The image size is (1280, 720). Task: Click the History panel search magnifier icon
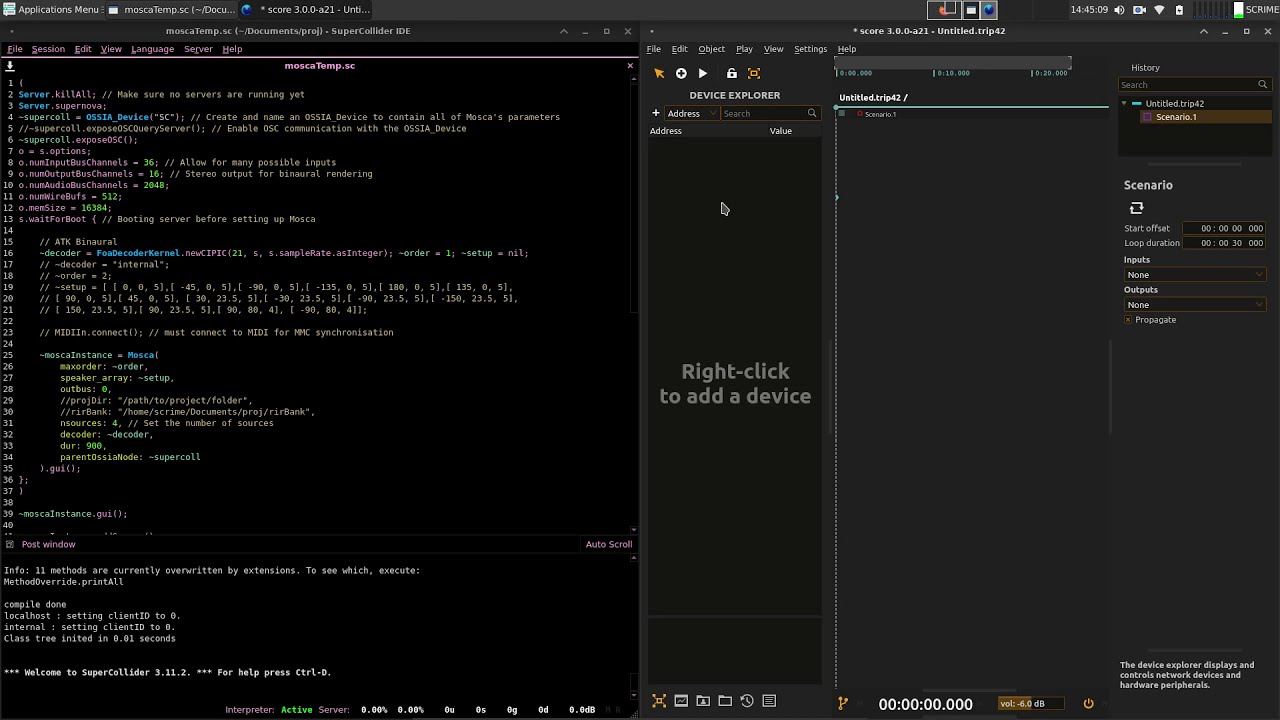[1263, 85]
